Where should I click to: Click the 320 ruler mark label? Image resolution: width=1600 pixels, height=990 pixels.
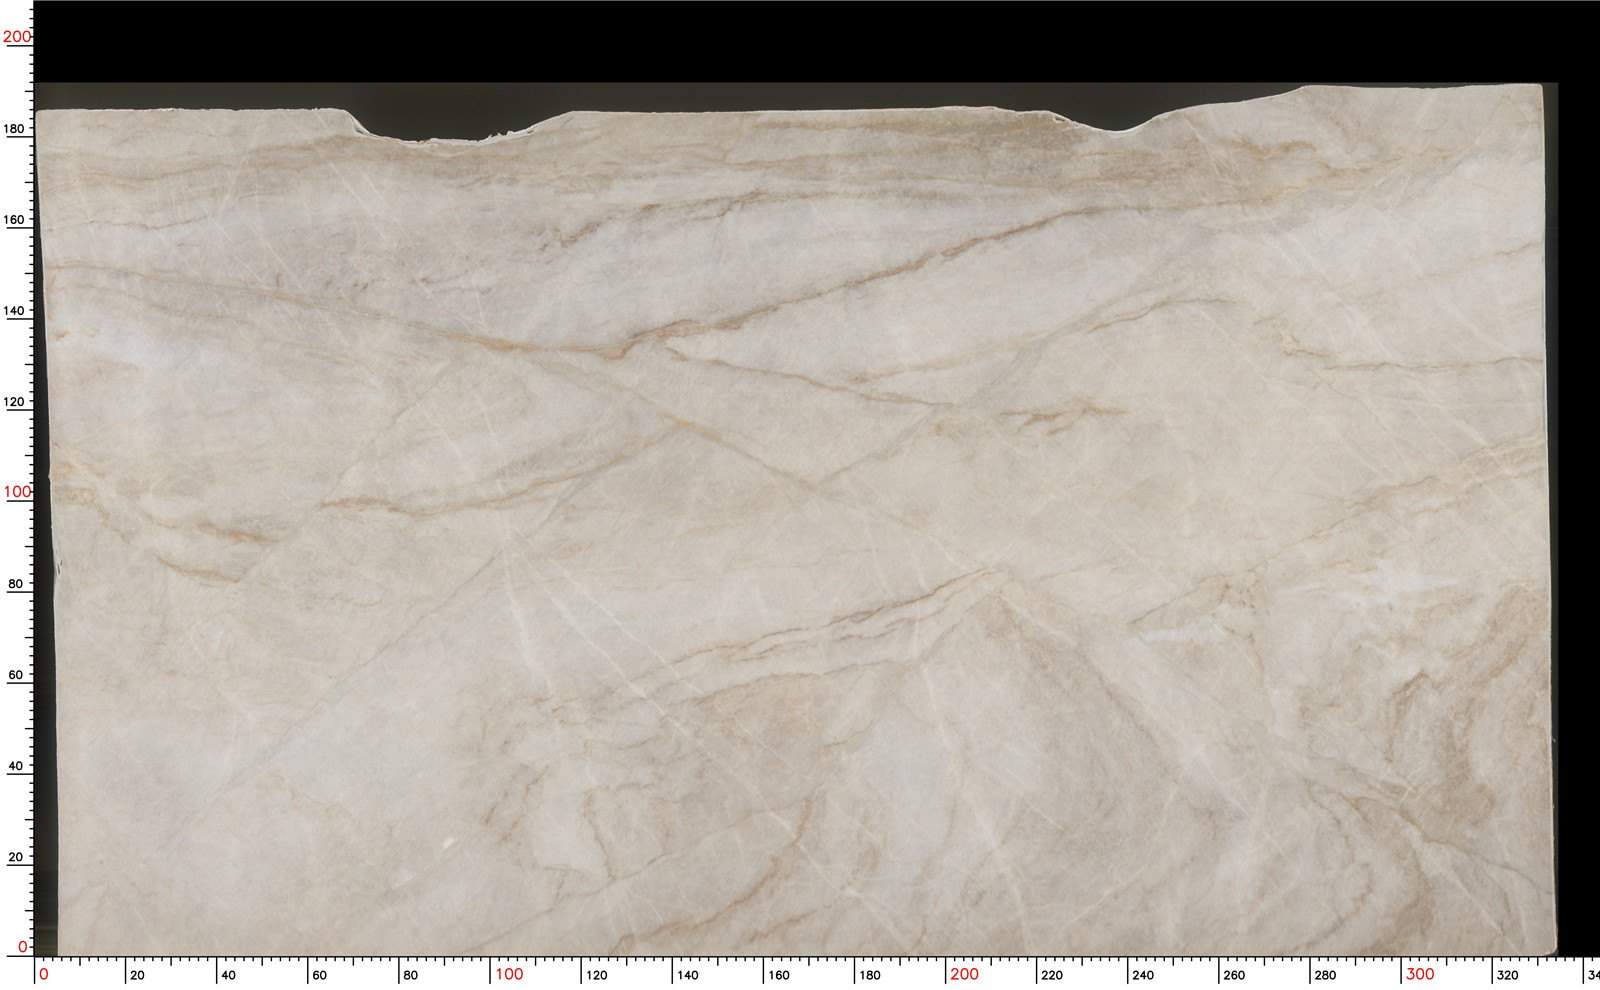pos(1507,975)
